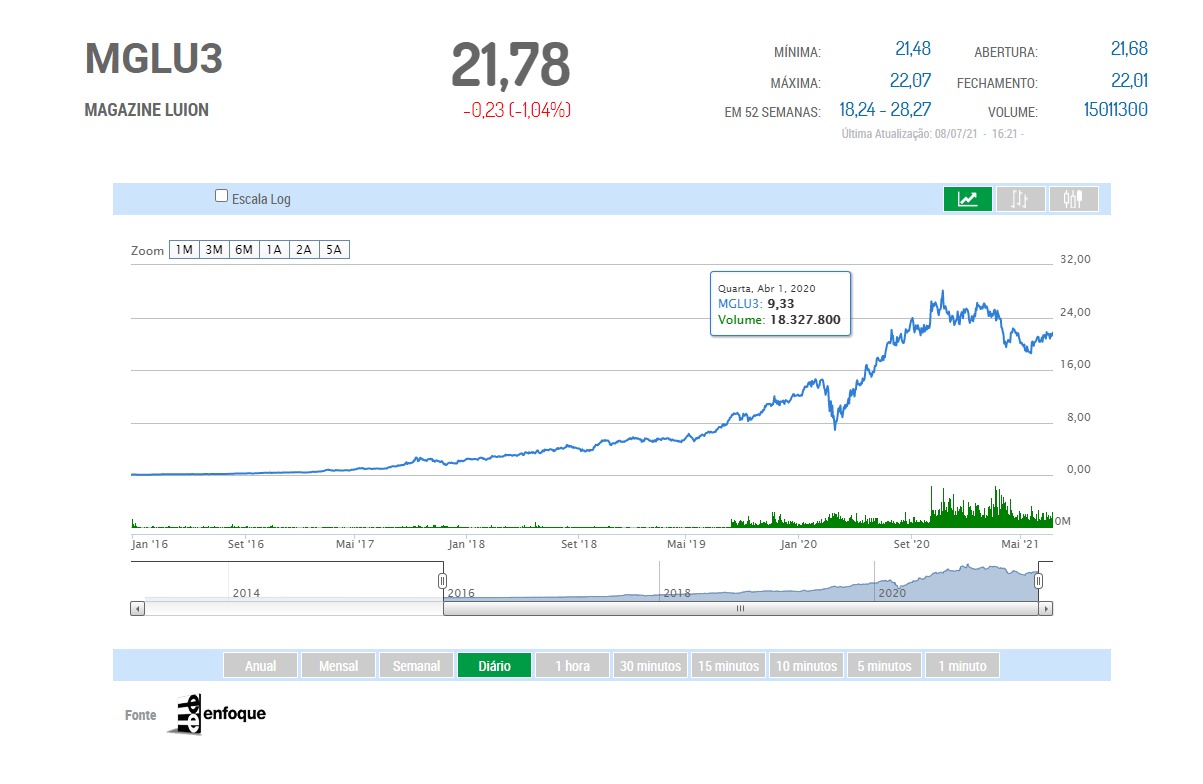Choose the 2A zoom range
Viewport: 1203px width, 784px height.
pos(303,250)
